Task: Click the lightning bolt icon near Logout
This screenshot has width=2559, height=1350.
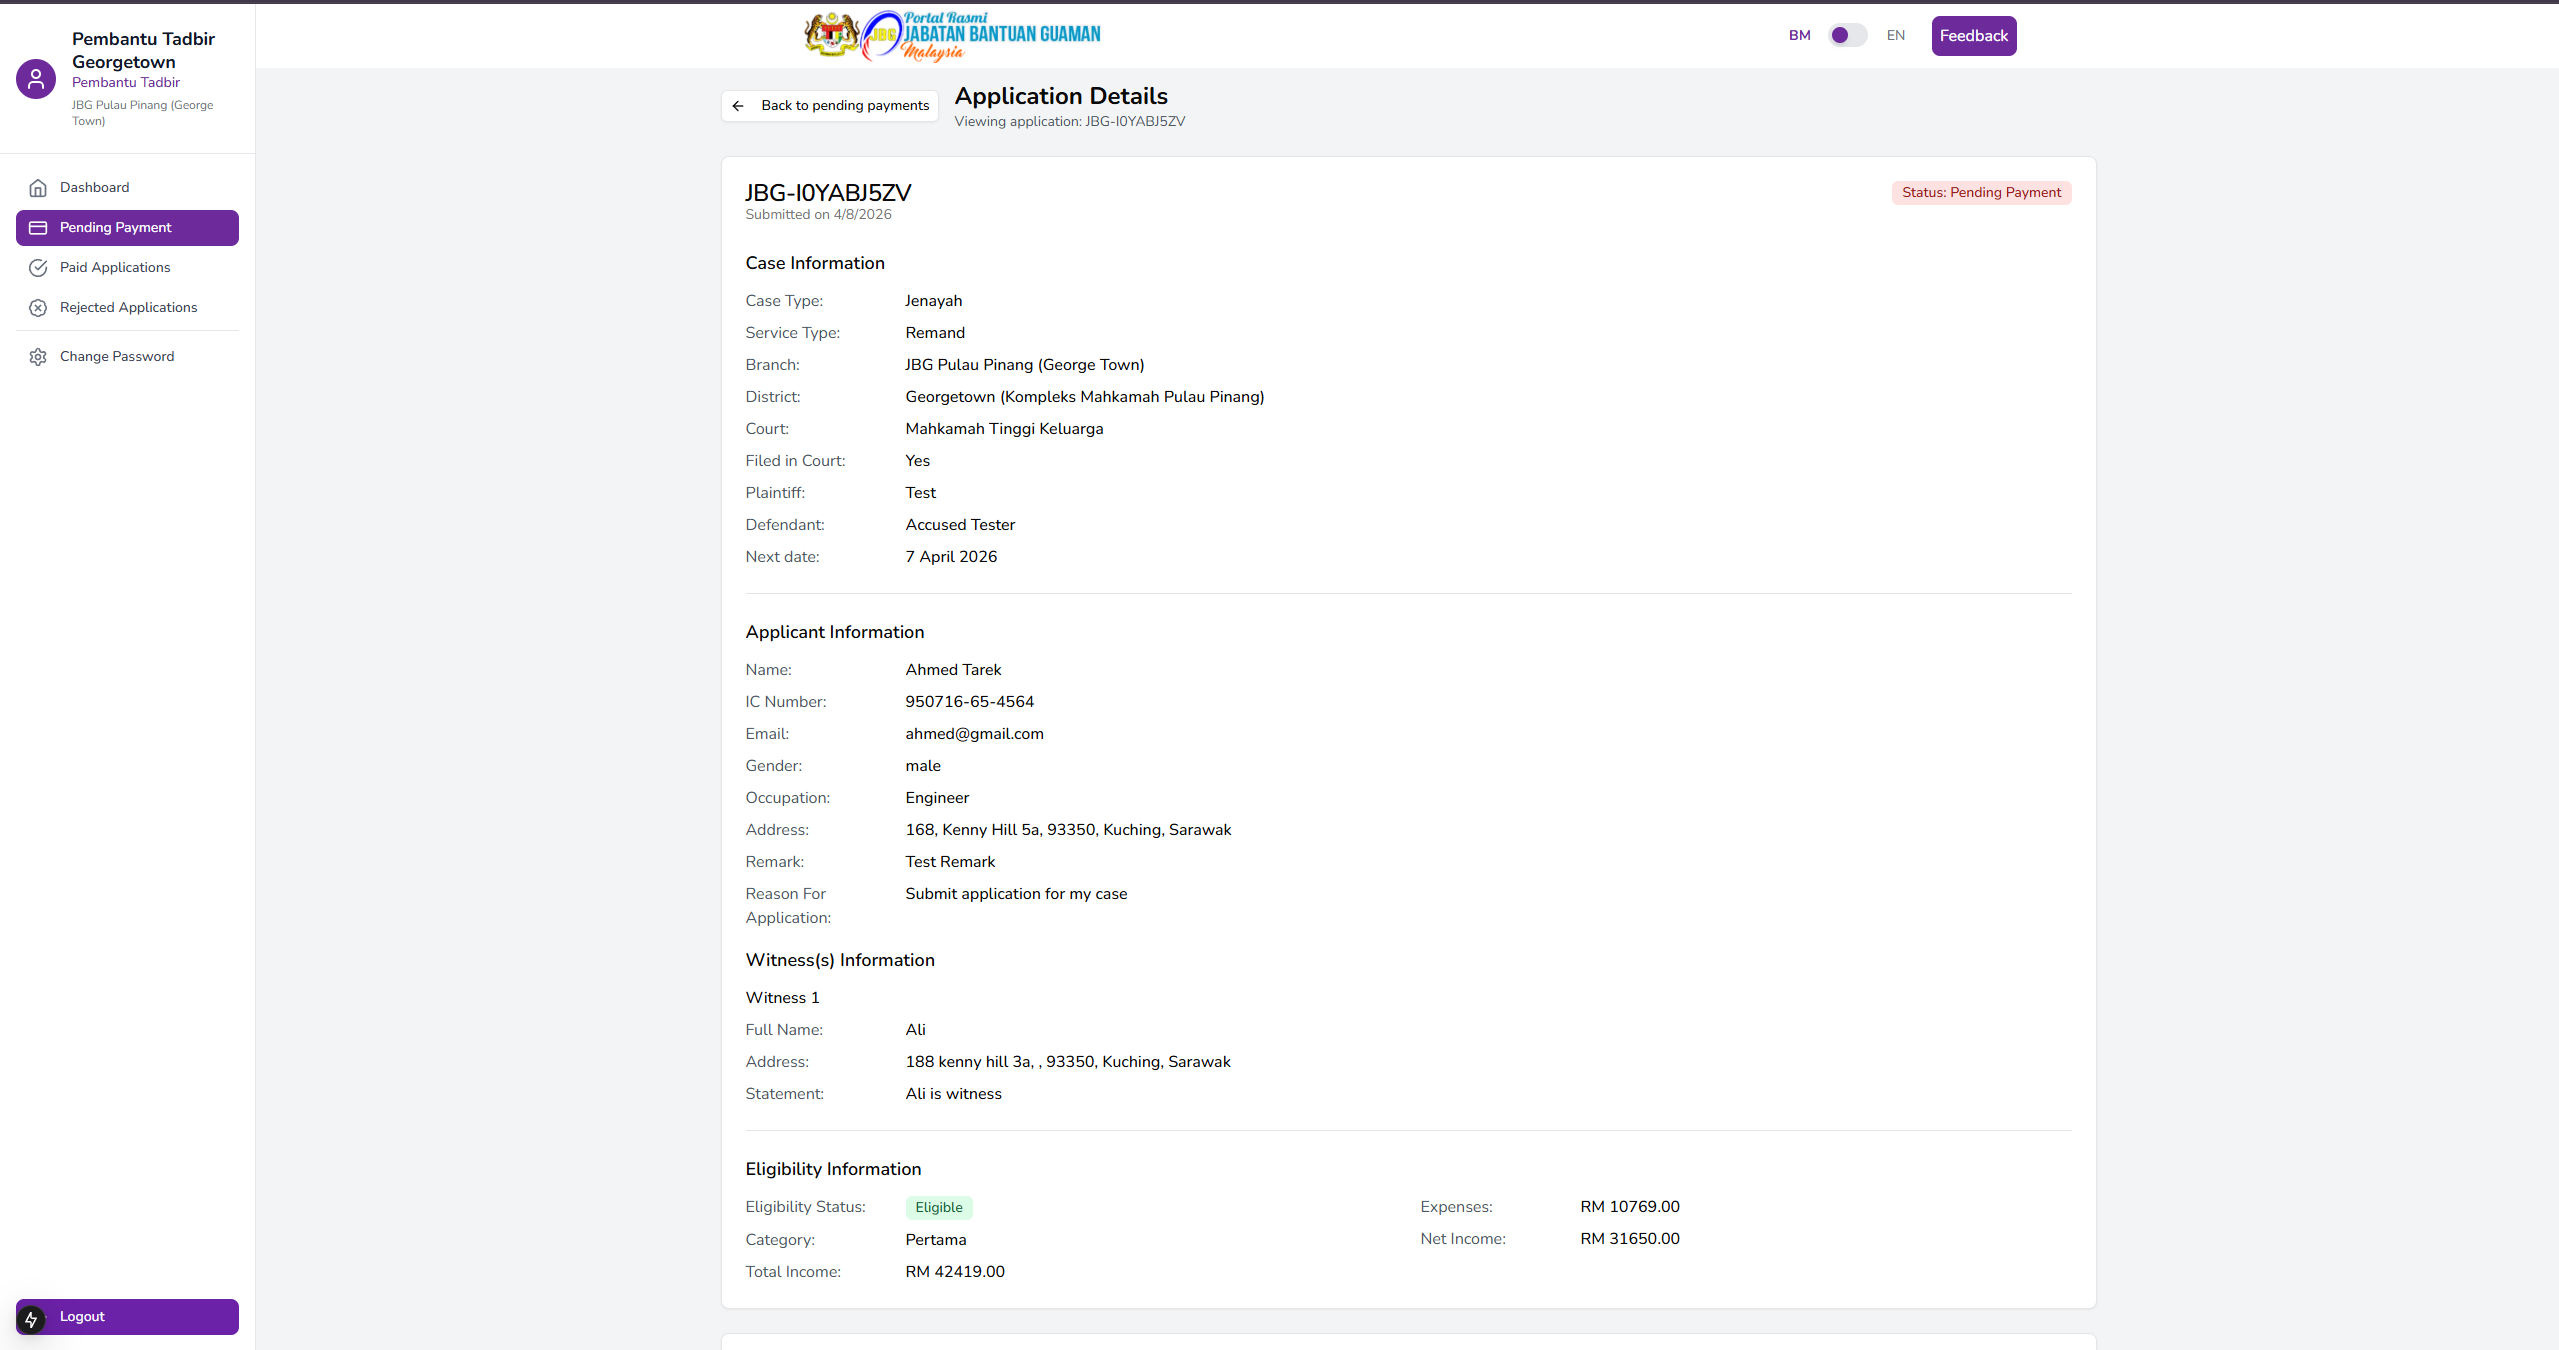Action: pyautogui.click(x=31, y=1320)
